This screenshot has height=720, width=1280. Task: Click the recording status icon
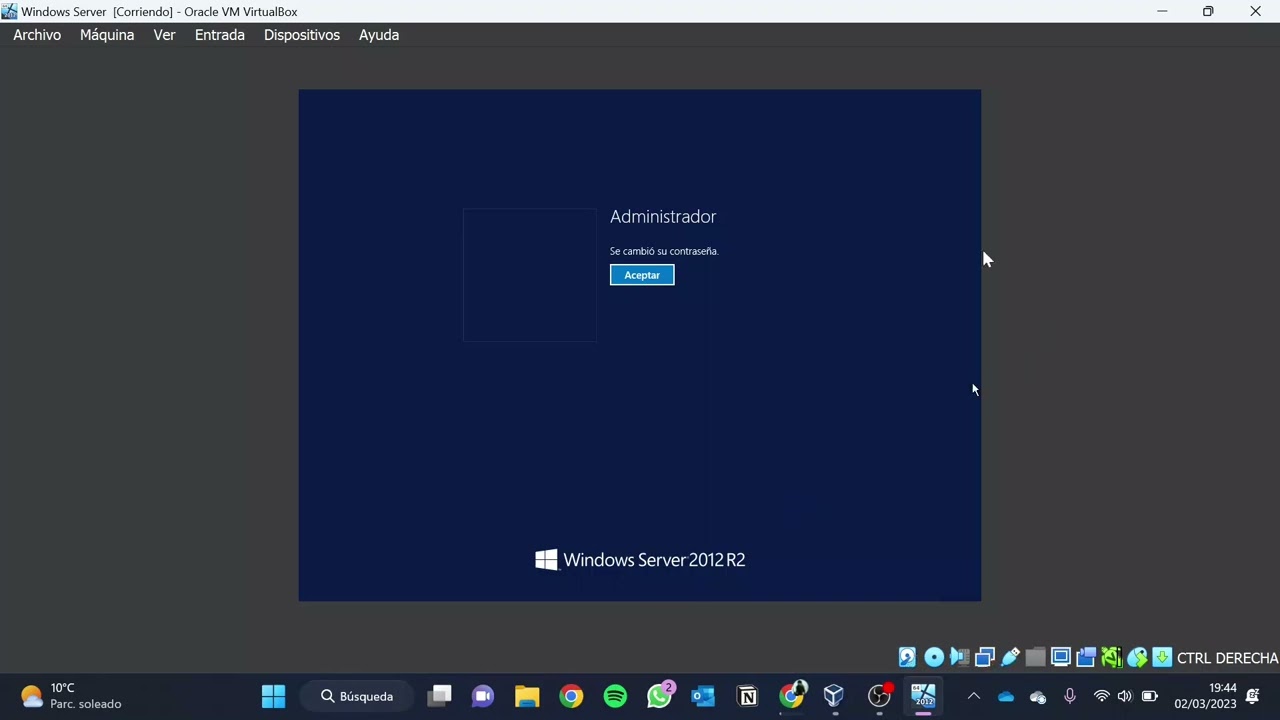pos(1086,657)
